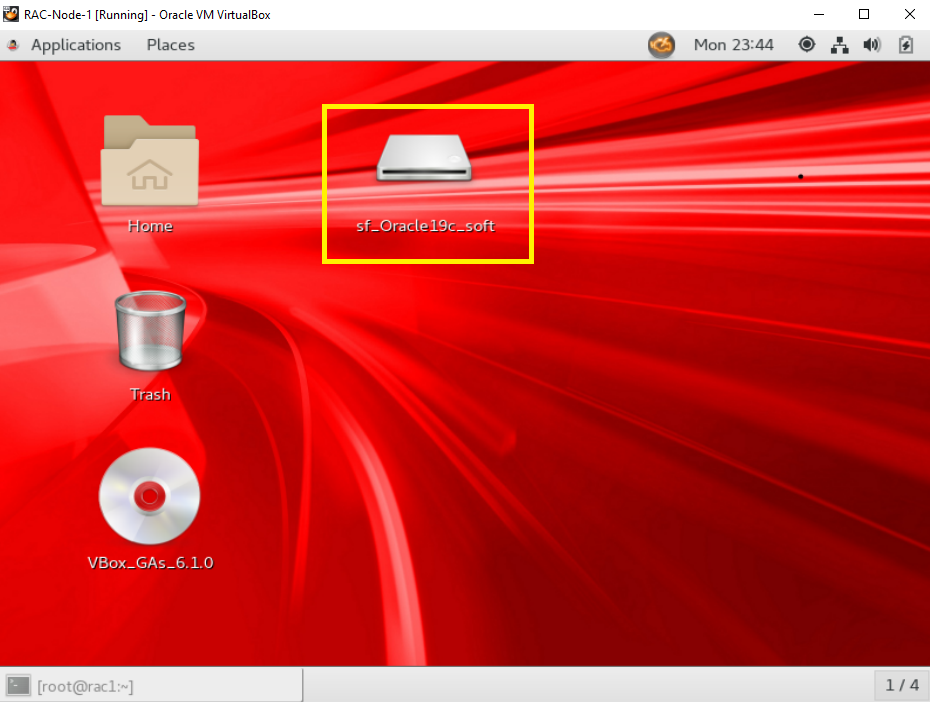The width and height of the screenshot is (930, 702).
Task: Maximize the VirtualBox RAC-Node-1 window
Action: (864, 14)
